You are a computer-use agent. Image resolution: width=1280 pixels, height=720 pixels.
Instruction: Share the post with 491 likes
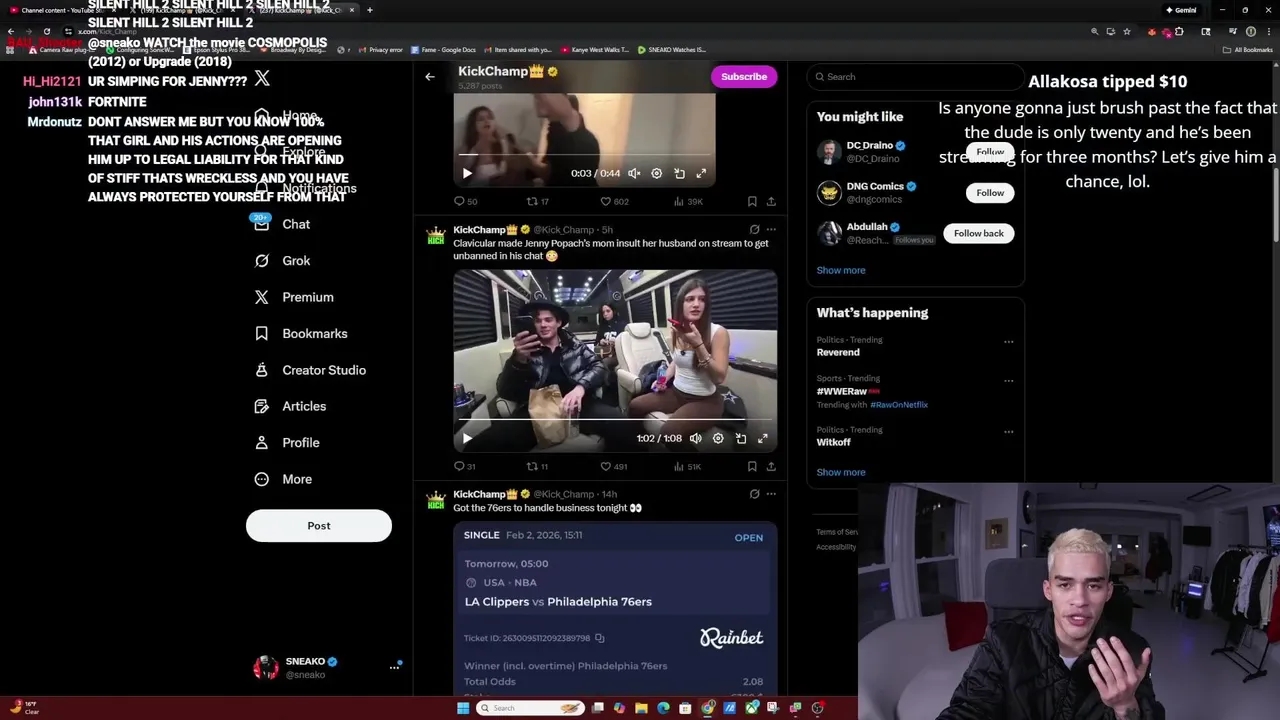pyautogui.click(x=770, y=466)
